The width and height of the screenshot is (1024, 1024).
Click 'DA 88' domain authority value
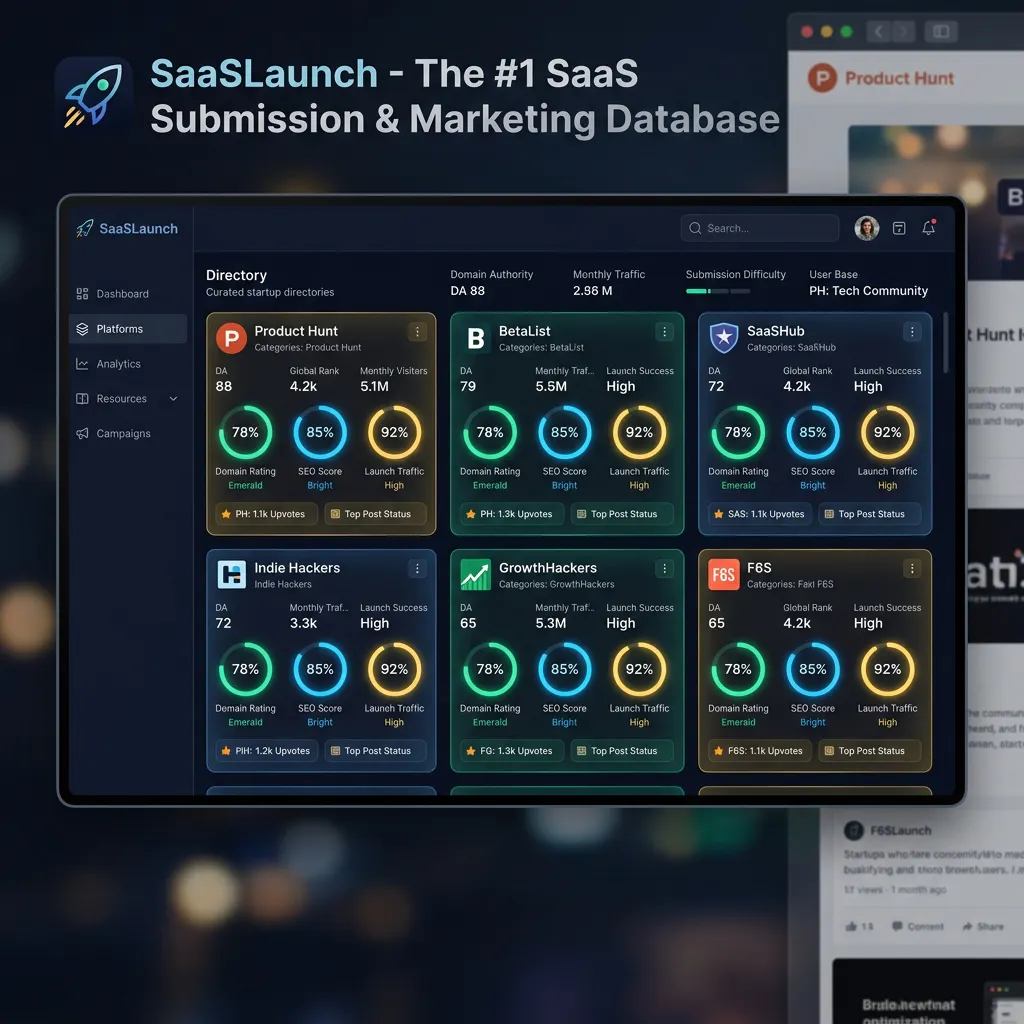(468, 291)
